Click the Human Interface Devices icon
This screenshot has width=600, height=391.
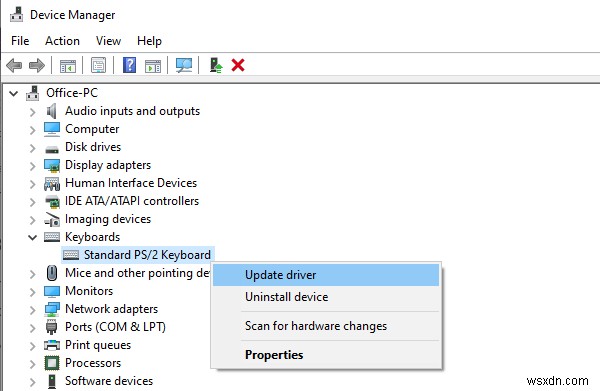coord(52,184)
